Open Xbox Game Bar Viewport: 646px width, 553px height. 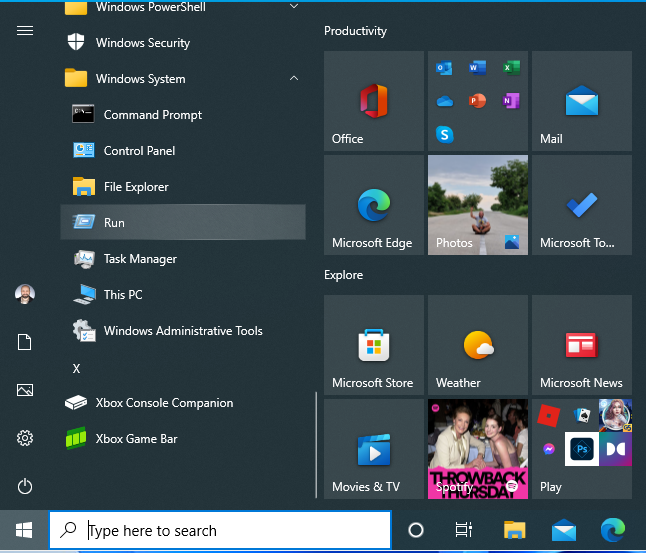tap(183, 438)
